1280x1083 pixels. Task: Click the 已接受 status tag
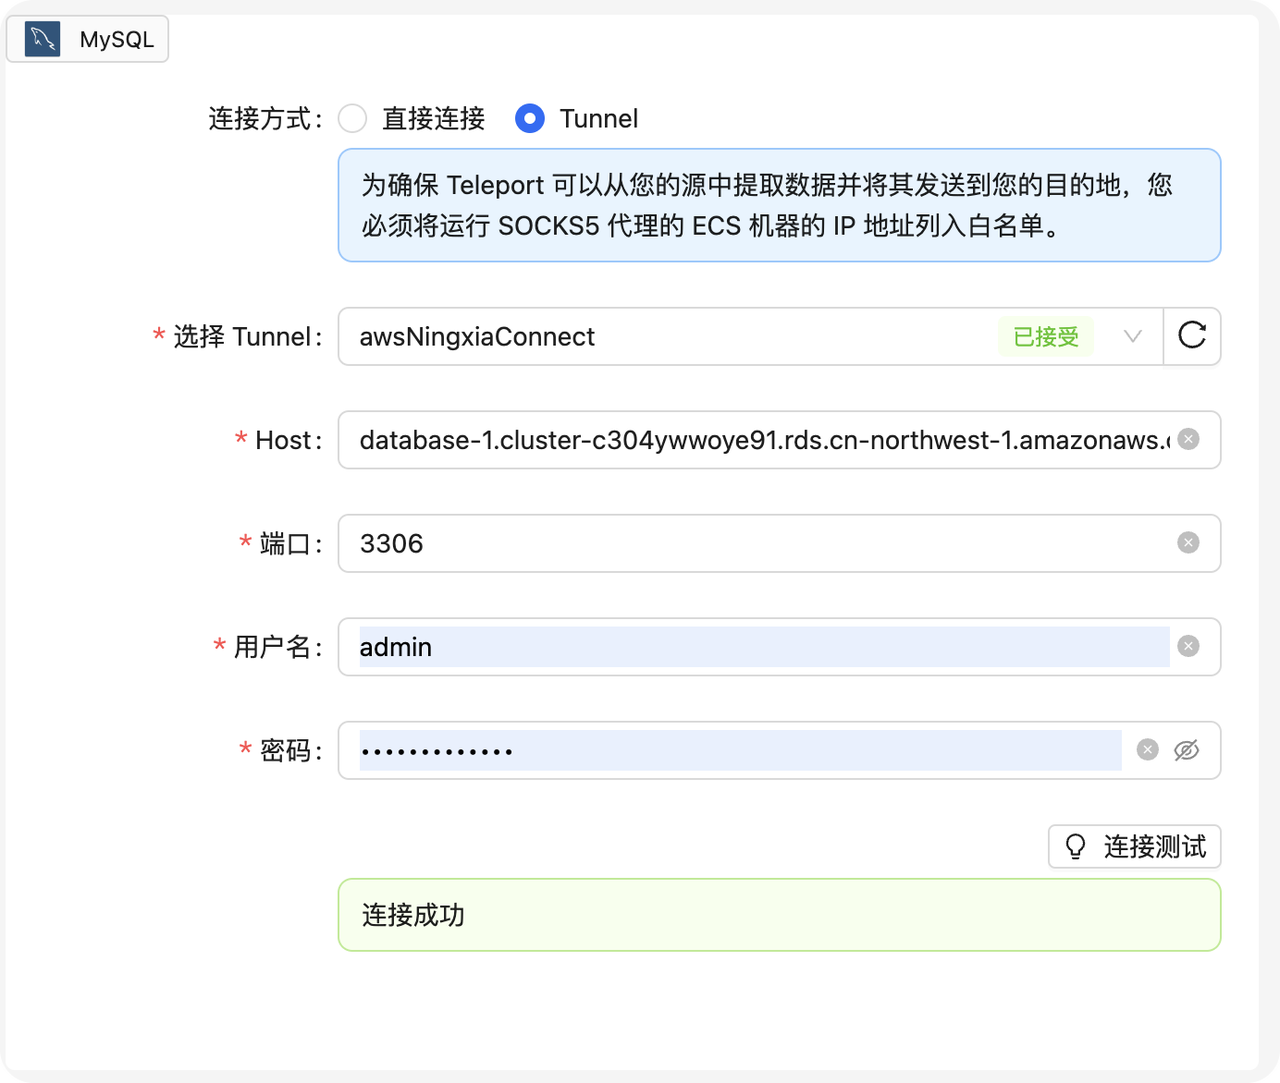(x=1046, y=337)
